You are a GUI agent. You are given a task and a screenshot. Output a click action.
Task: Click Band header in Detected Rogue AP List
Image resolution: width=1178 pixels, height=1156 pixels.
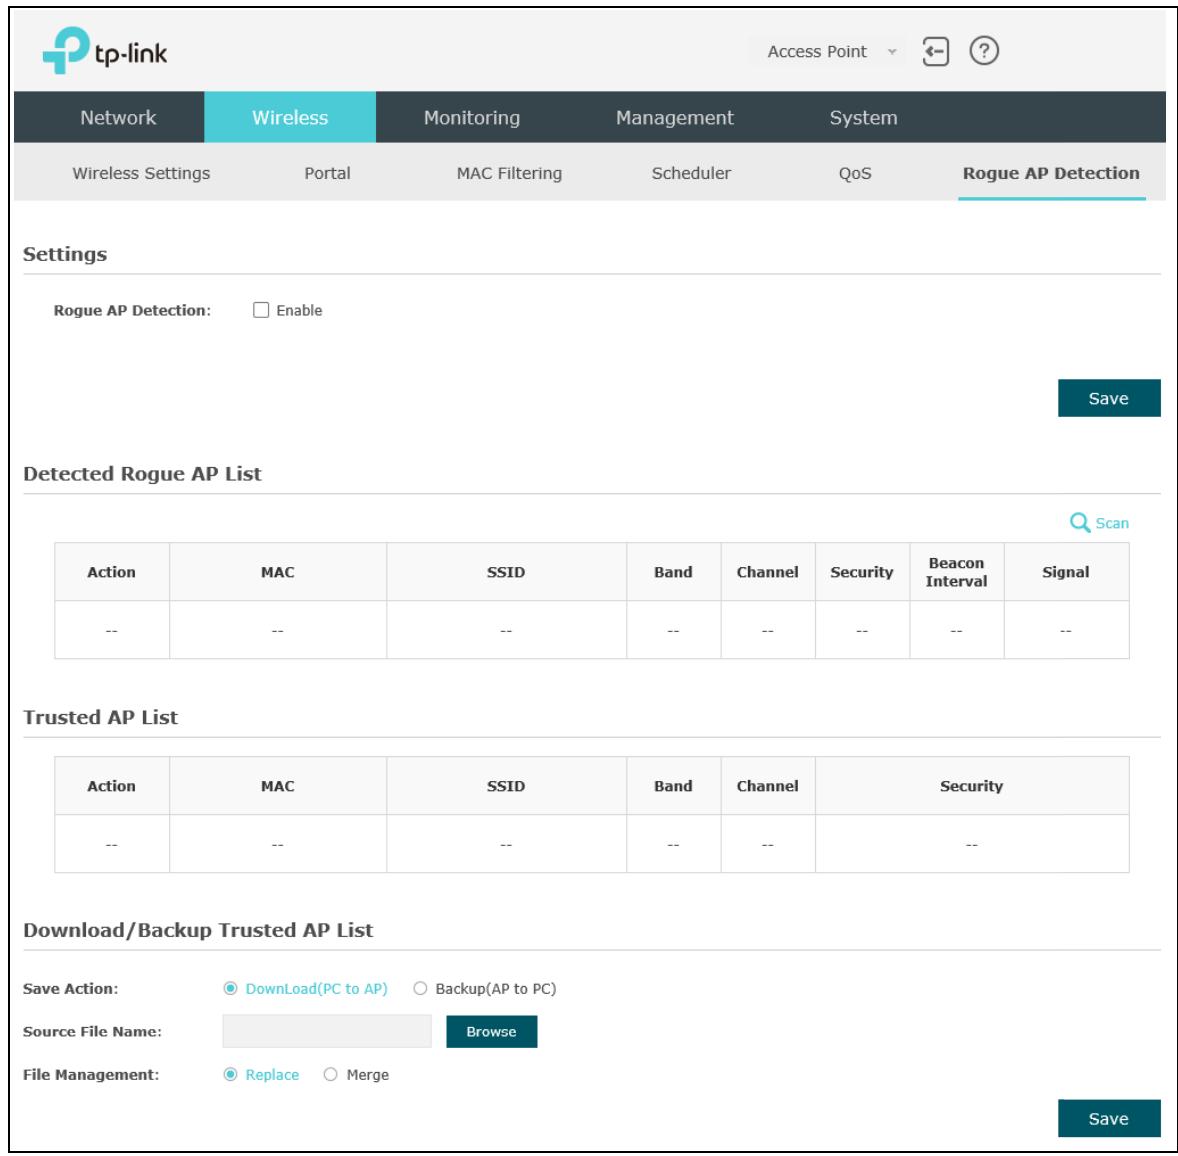coord(672,572)
